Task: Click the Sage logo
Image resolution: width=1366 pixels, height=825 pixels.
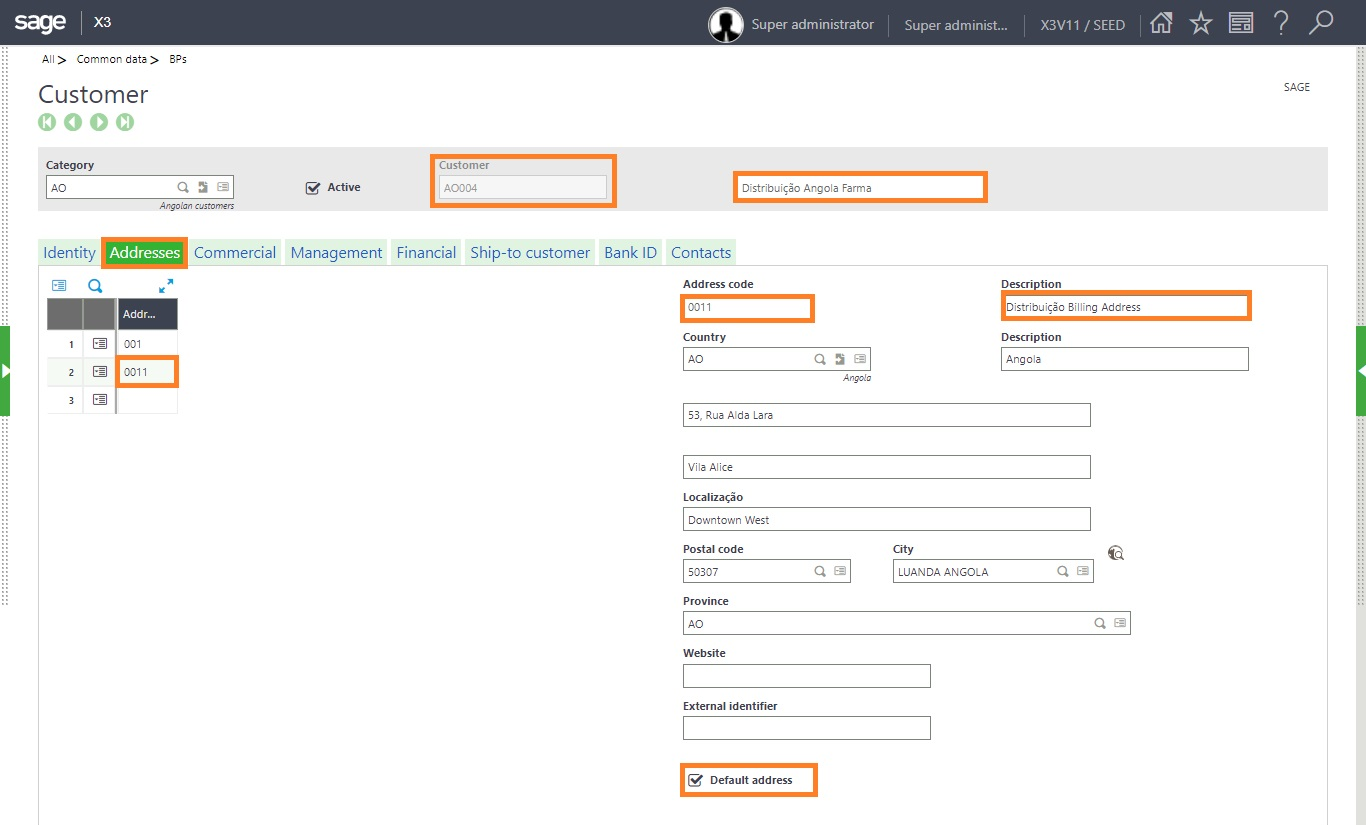Action: 40,22
